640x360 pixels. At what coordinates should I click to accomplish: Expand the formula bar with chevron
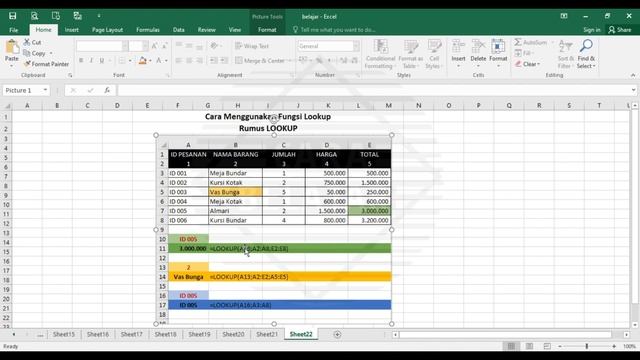click(x=633, y=90)
